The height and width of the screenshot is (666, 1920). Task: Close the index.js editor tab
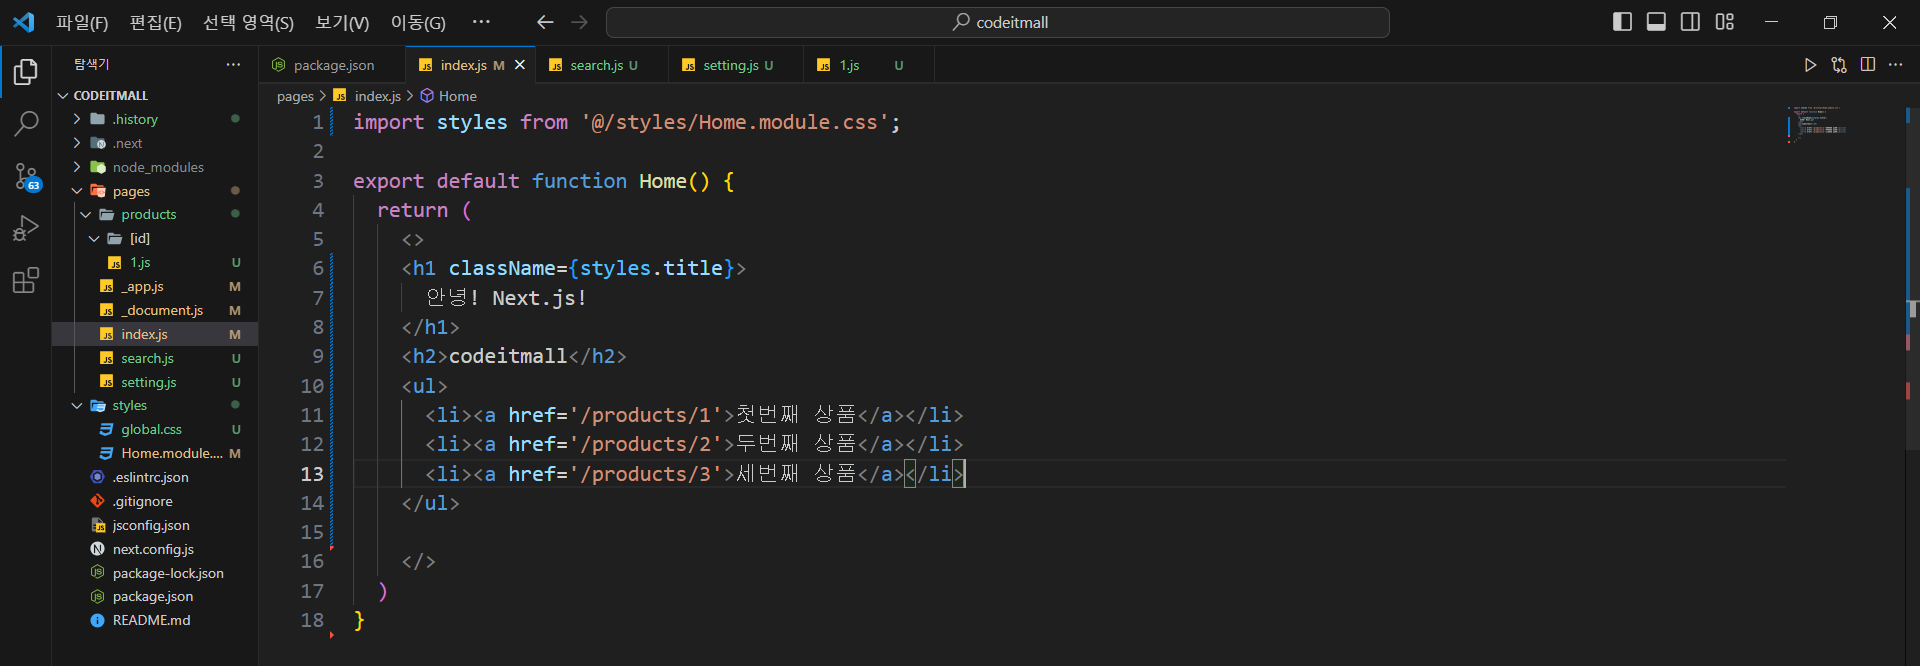[x=520, y=65]
